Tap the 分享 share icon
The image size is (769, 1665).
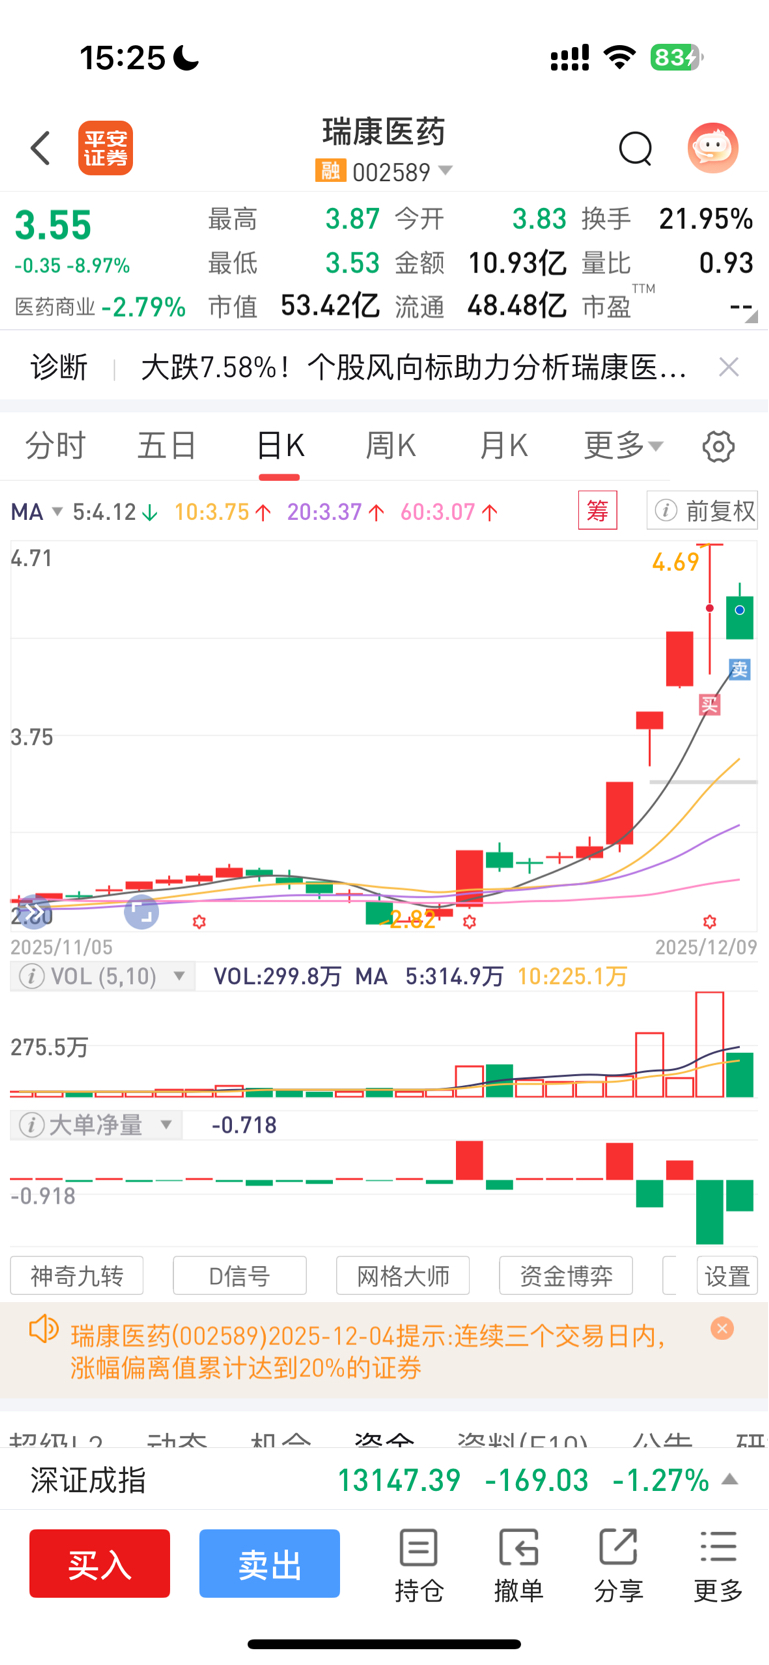(618, 1566)
